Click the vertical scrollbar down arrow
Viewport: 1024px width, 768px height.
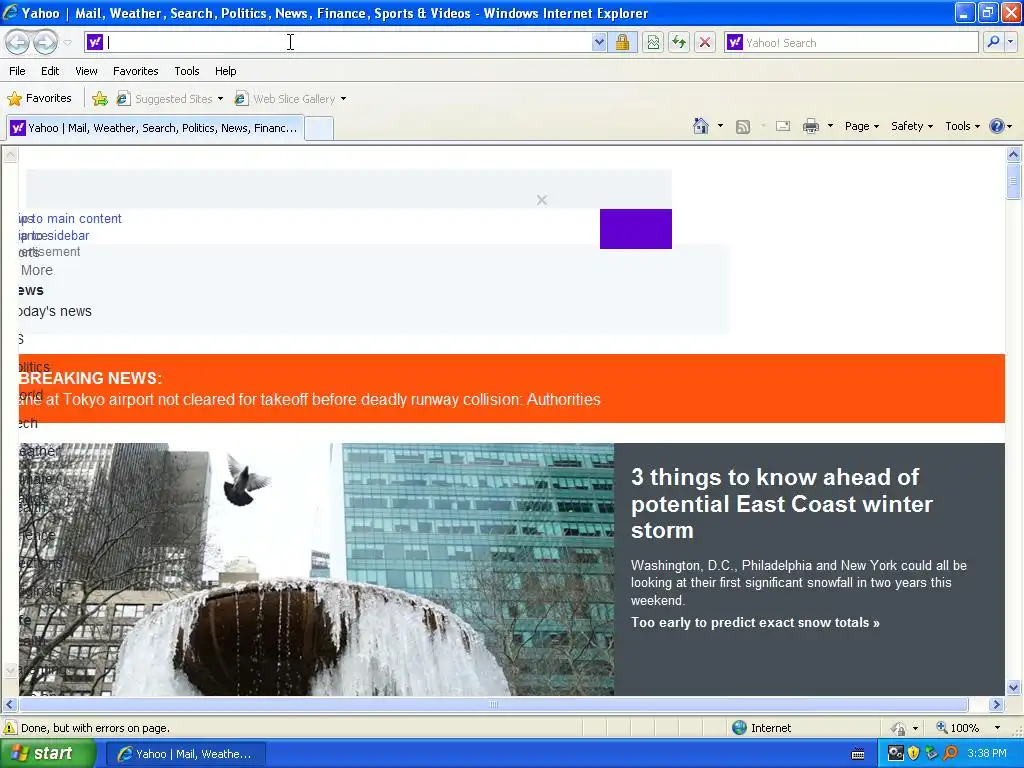1014,687
